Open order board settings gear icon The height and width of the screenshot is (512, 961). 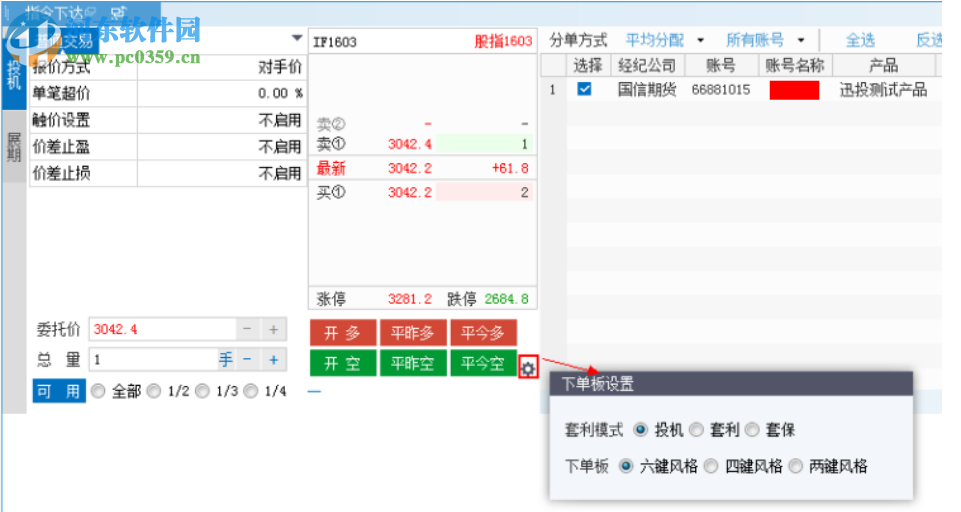pos(528,368)
